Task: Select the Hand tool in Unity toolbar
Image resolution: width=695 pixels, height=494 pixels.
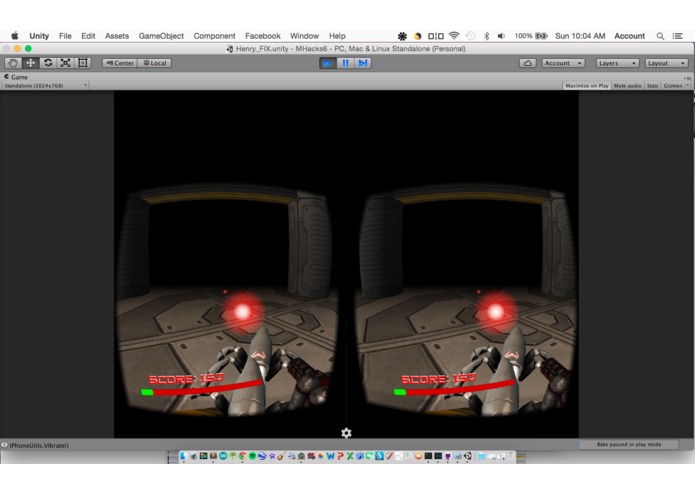Action: coord(13,63)
